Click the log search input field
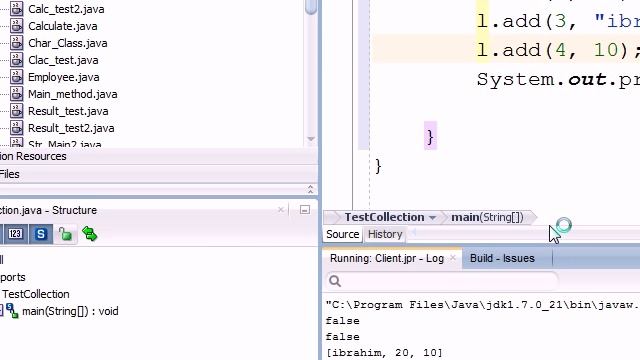Viewport: 640px width, 360px height. point(442,281)
